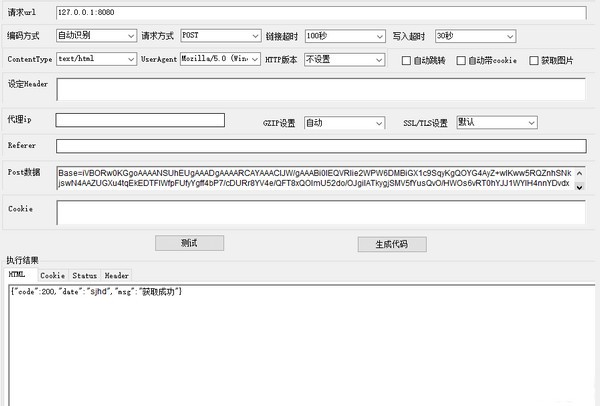Screen dimensions: 600x406
Task: Check the 获取图片 option
Action: coord(534,60)
